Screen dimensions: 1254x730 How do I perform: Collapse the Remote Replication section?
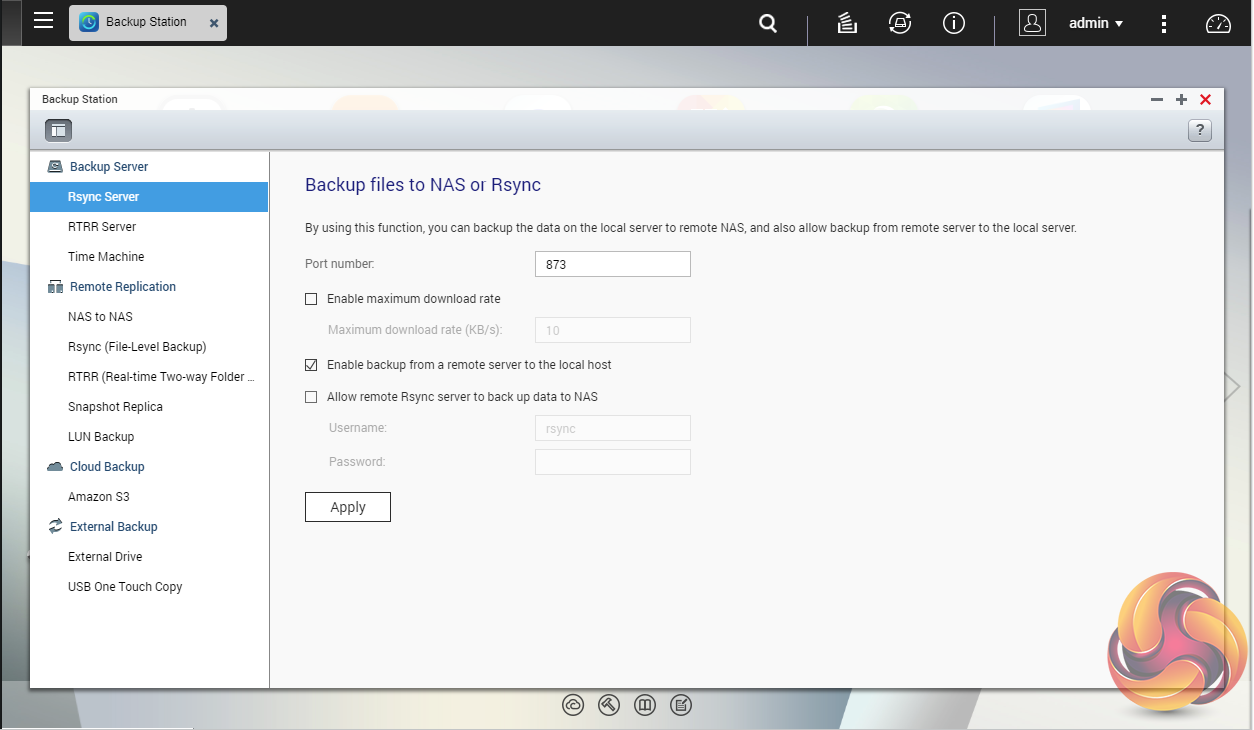point(122,287)
